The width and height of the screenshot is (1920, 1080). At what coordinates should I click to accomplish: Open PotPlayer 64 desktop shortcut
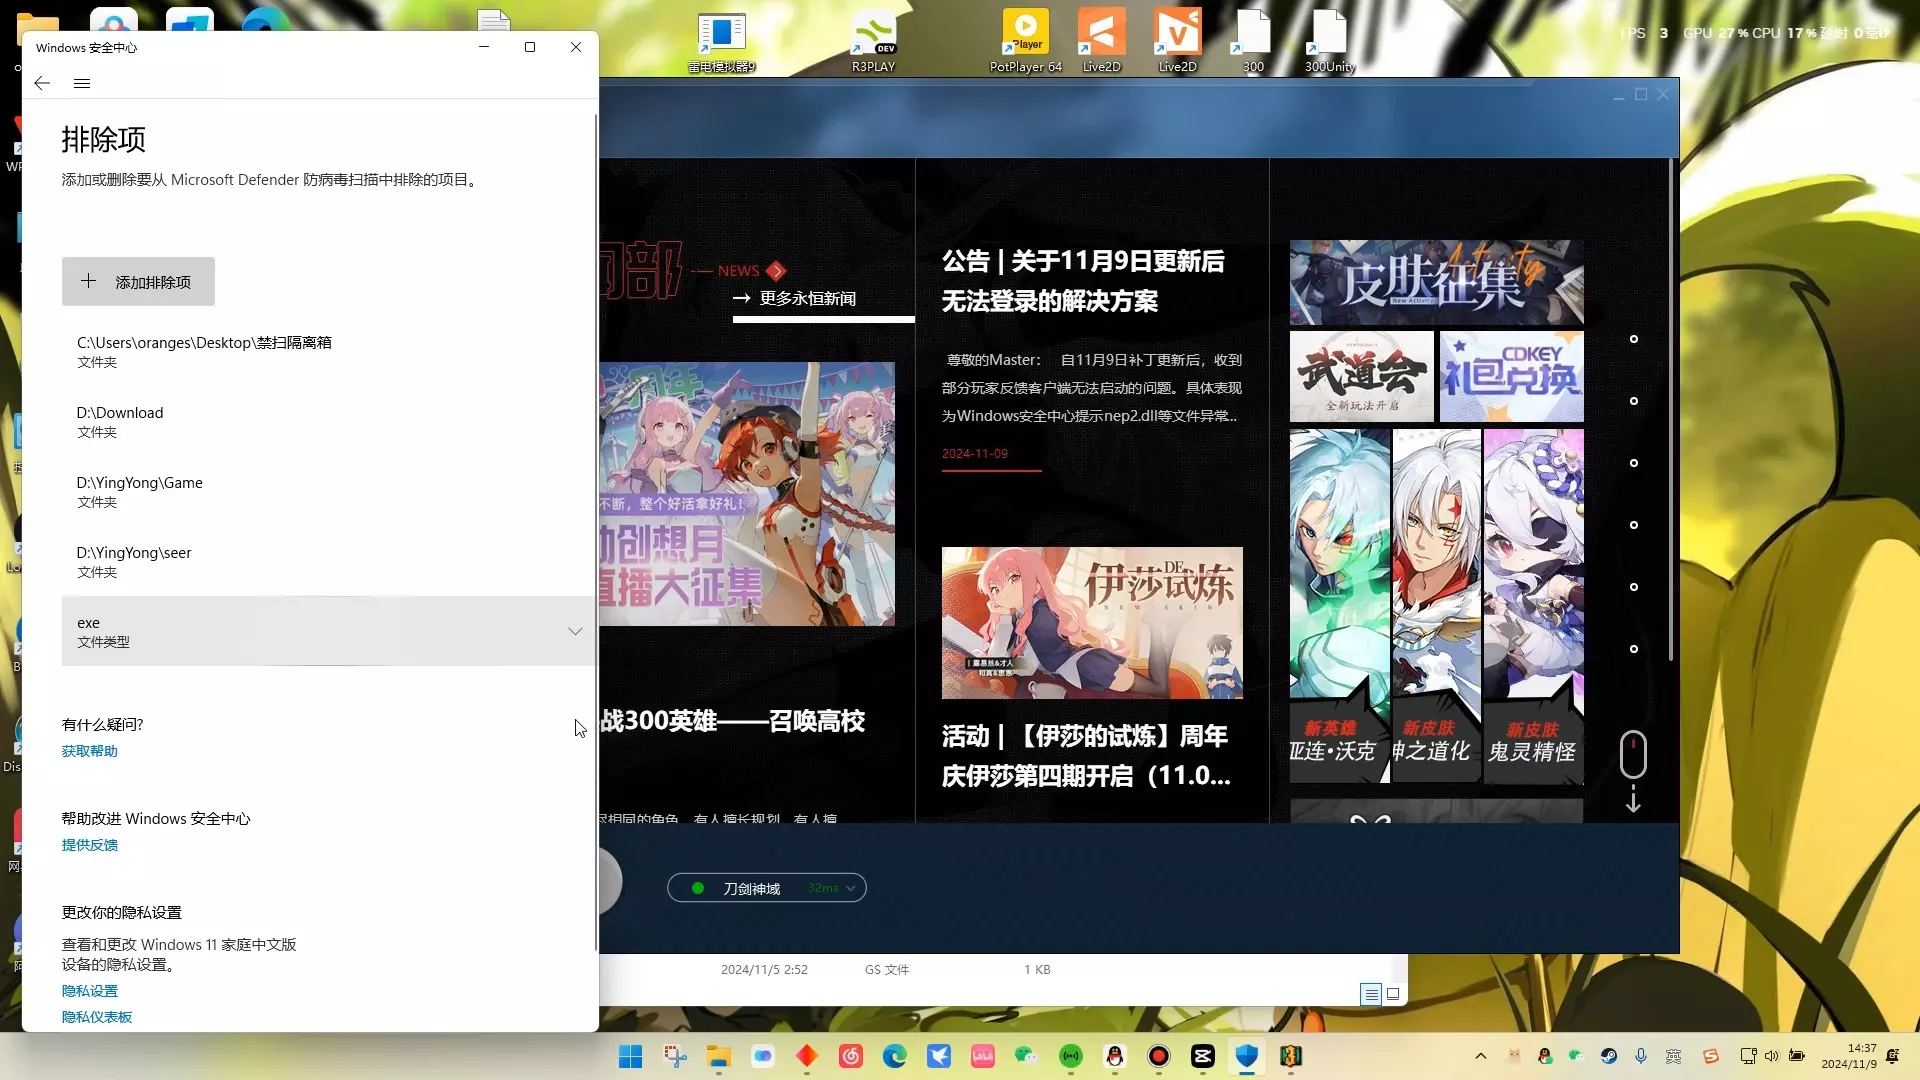(x=1026, y=40)
